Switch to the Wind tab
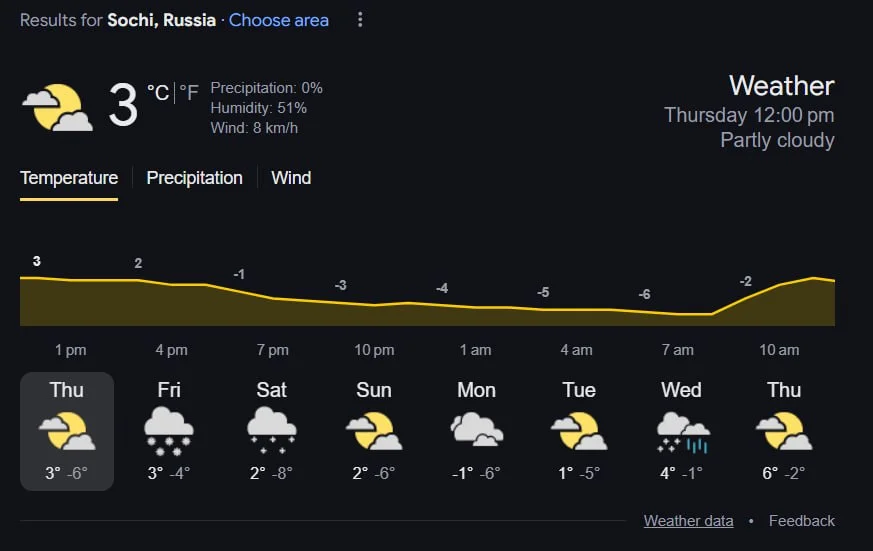Image resolution: width=873 pixels, height=551 pixels. (291, 178)
